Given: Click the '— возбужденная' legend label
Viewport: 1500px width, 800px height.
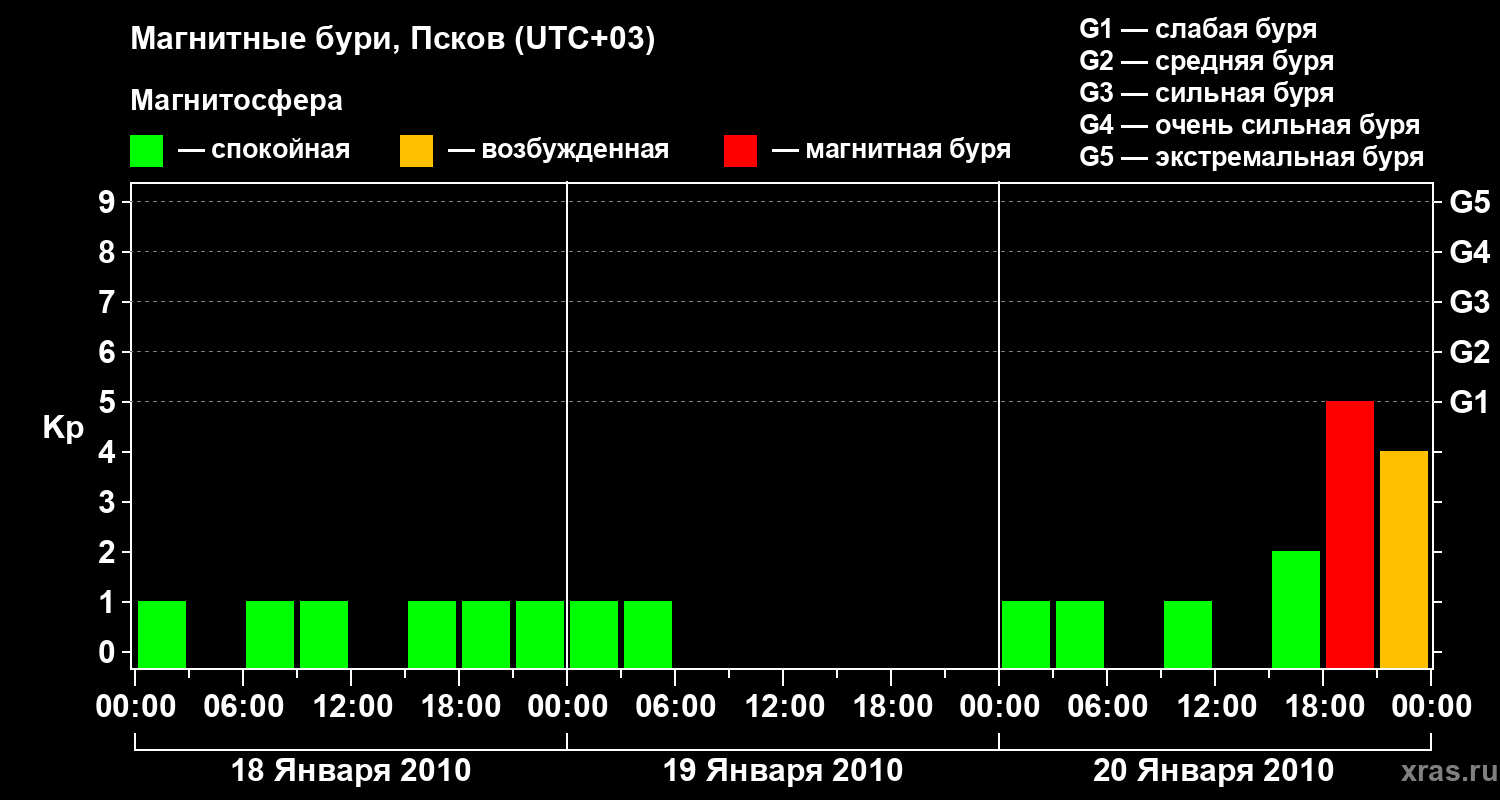Looking at the screenshot, I should coord(558,151).
